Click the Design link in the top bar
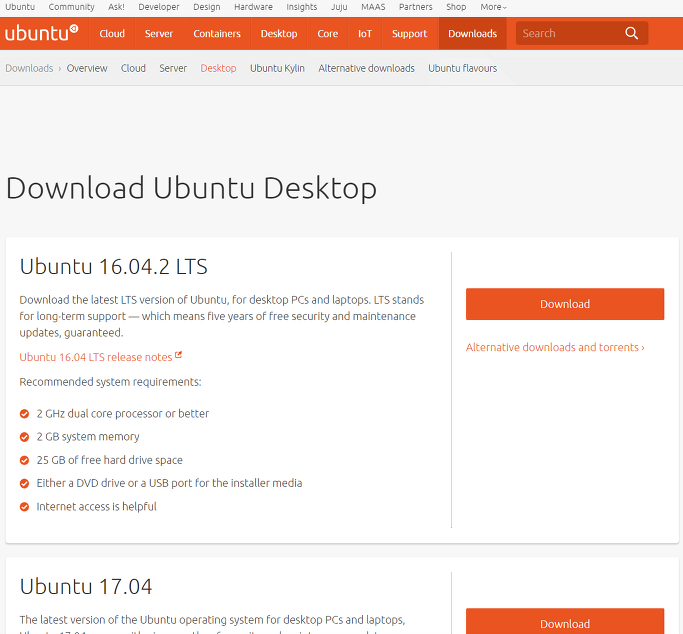Viewport: 683px width, 634px height. point(206,7)
